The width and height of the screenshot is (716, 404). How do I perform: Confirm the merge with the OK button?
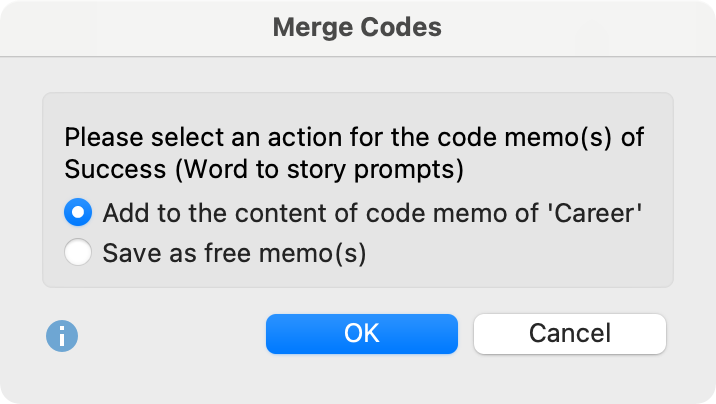click(x=362, y=334)
